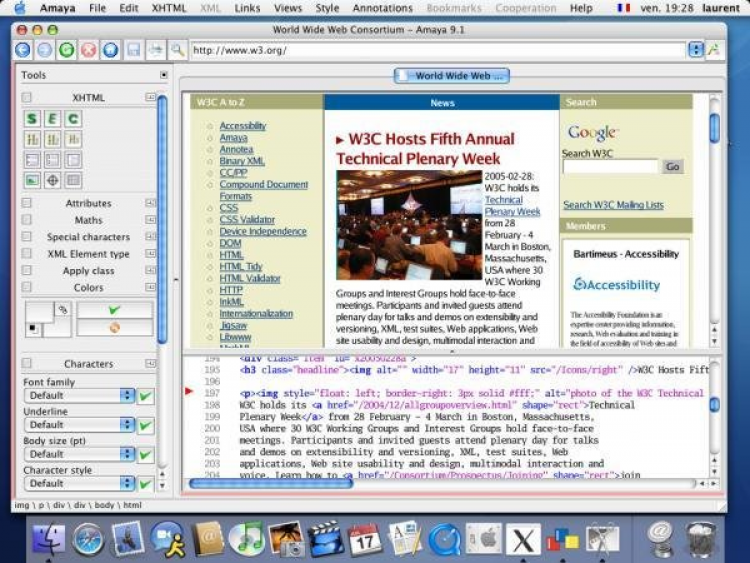This screenshot has height=563, width=750.
Task: Follow the Technical Plenary Week link
Action: pos(512,206)
